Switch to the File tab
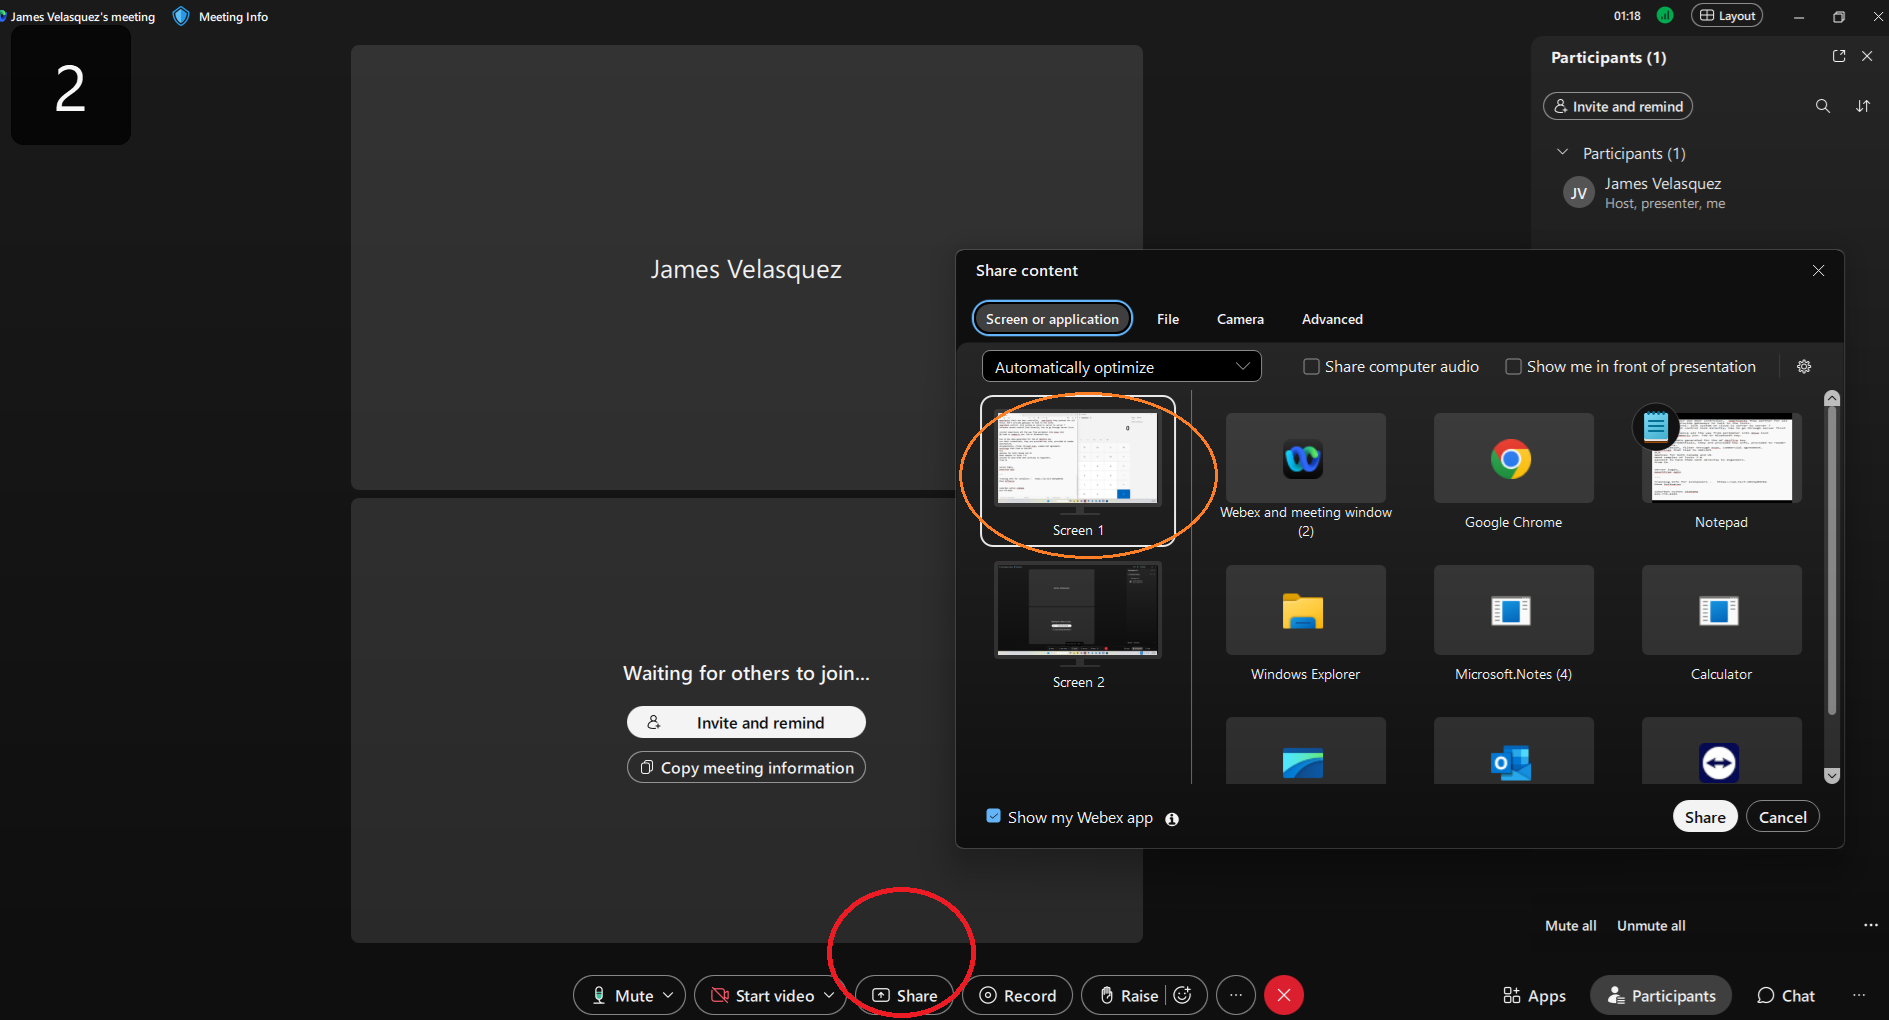This screenshot has width=1889, height=1020. coord(1167,319)
